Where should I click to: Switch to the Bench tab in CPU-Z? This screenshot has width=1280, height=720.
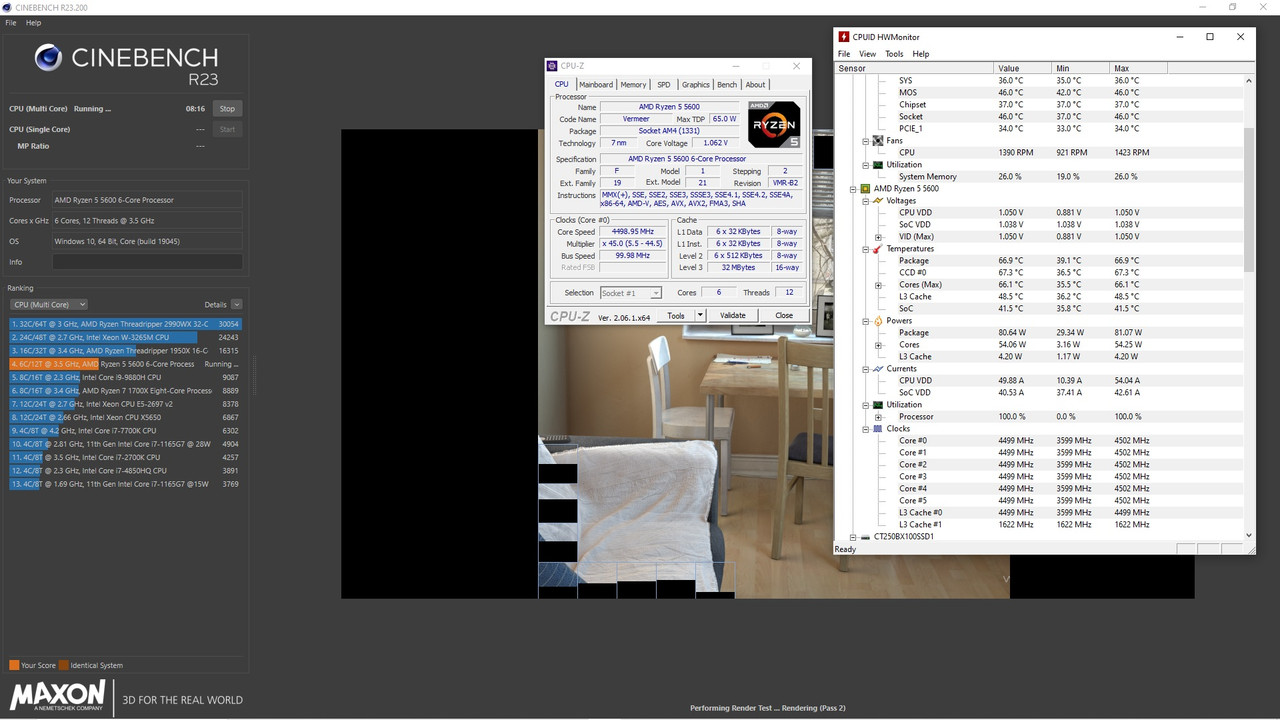click(726, 84)
